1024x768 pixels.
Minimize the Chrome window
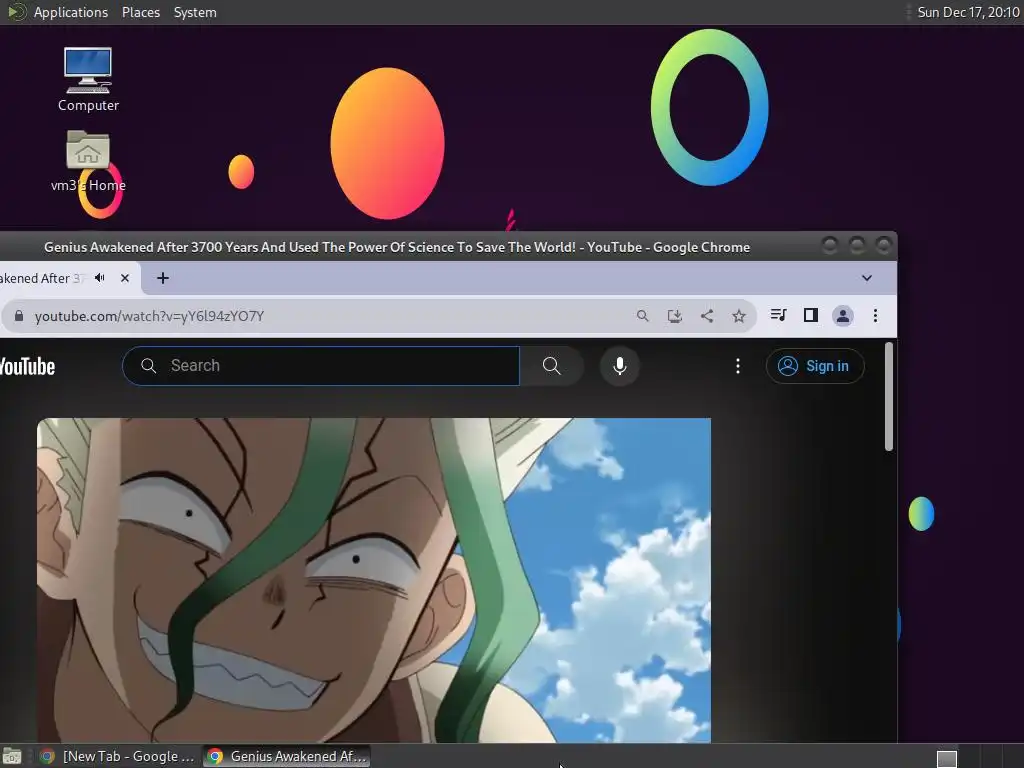829,246
